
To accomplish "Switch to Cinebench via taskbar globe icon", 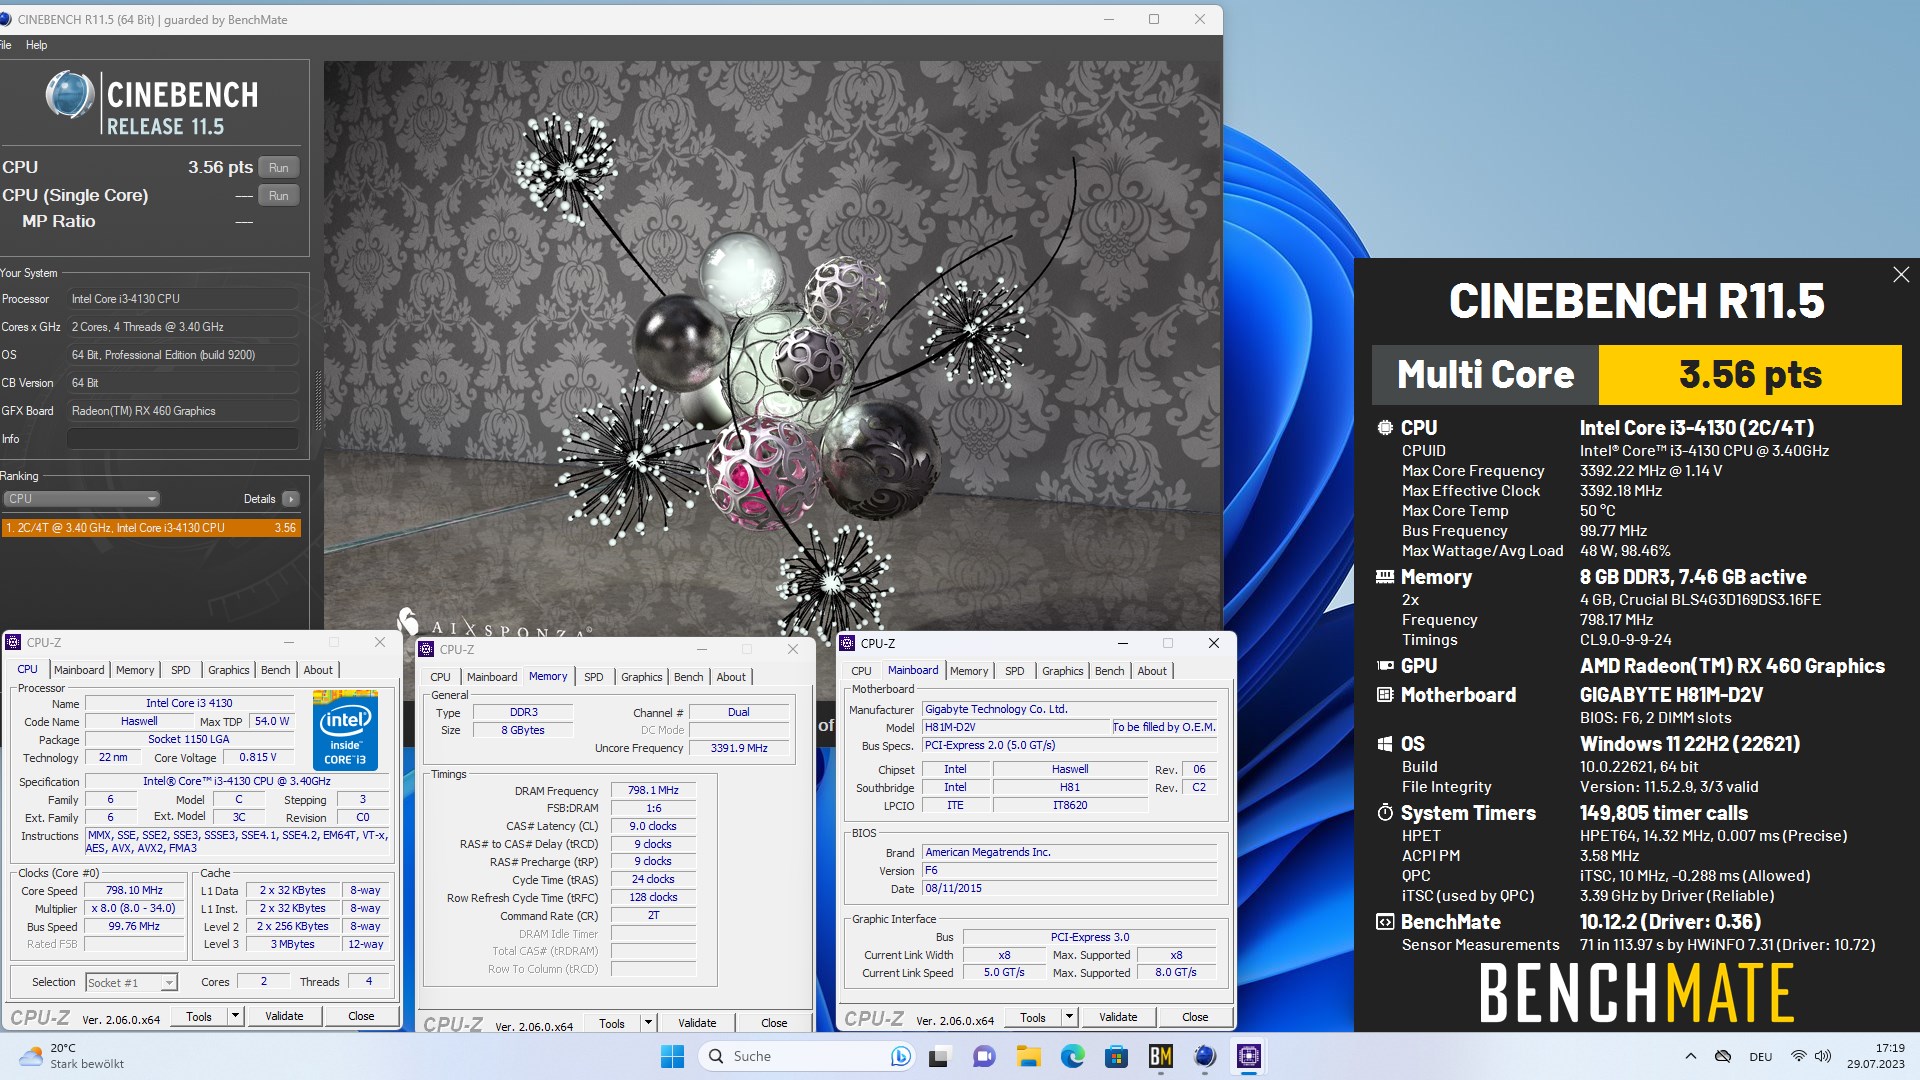I will (1205, 1057).
